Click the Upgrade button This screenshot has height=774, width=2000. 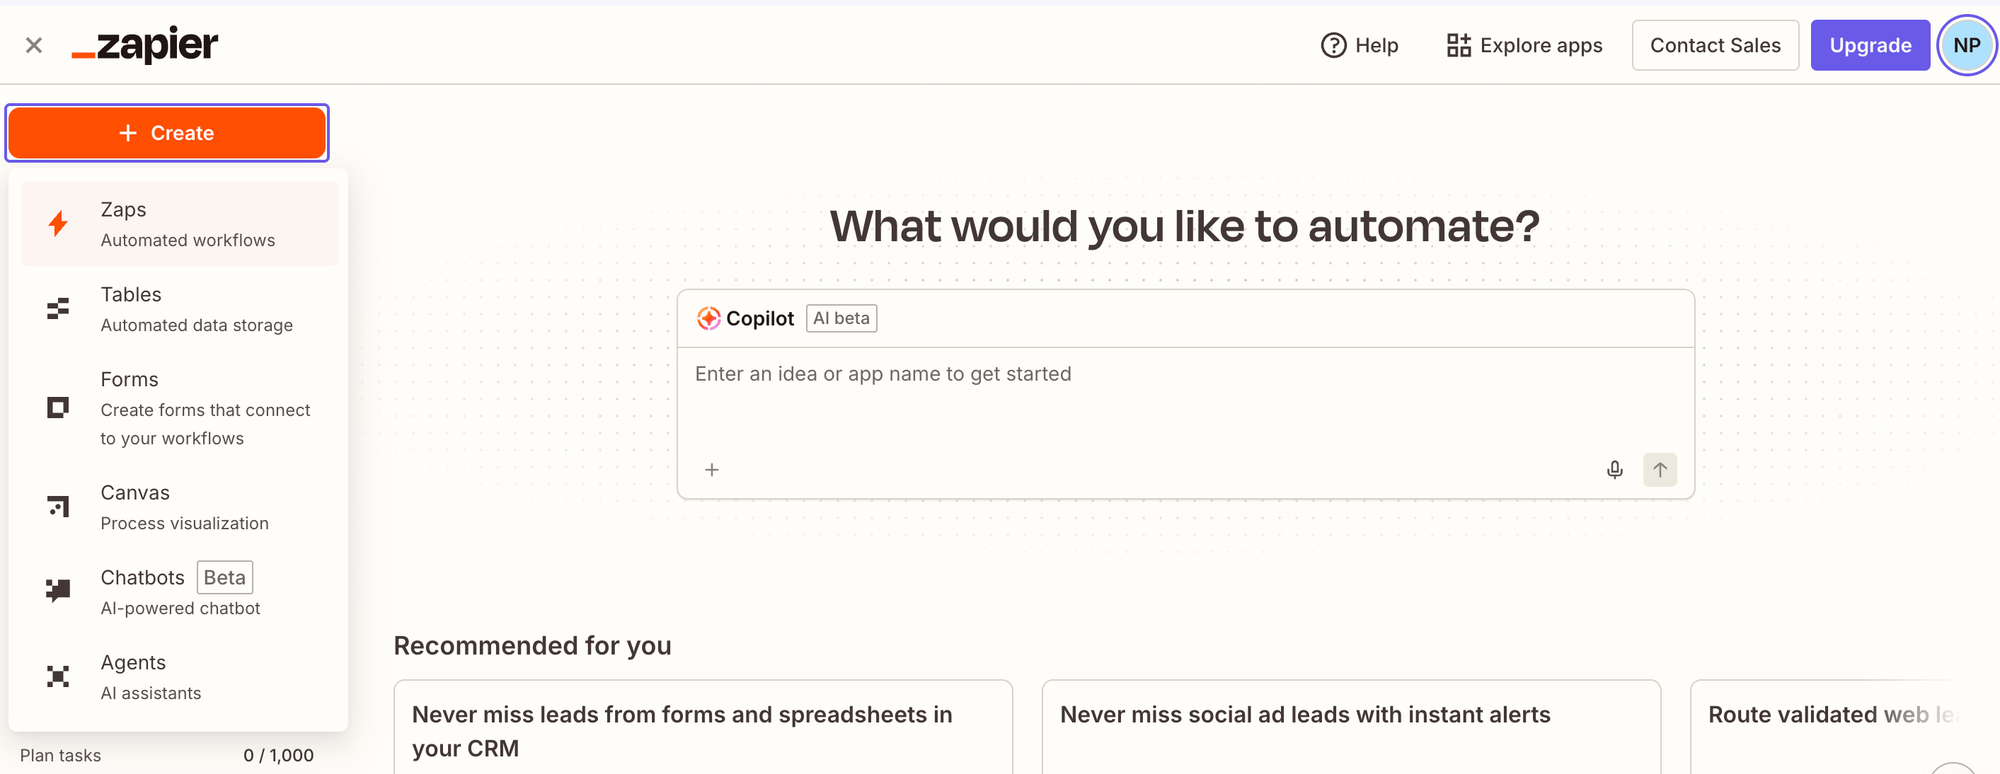(1870, 44)
